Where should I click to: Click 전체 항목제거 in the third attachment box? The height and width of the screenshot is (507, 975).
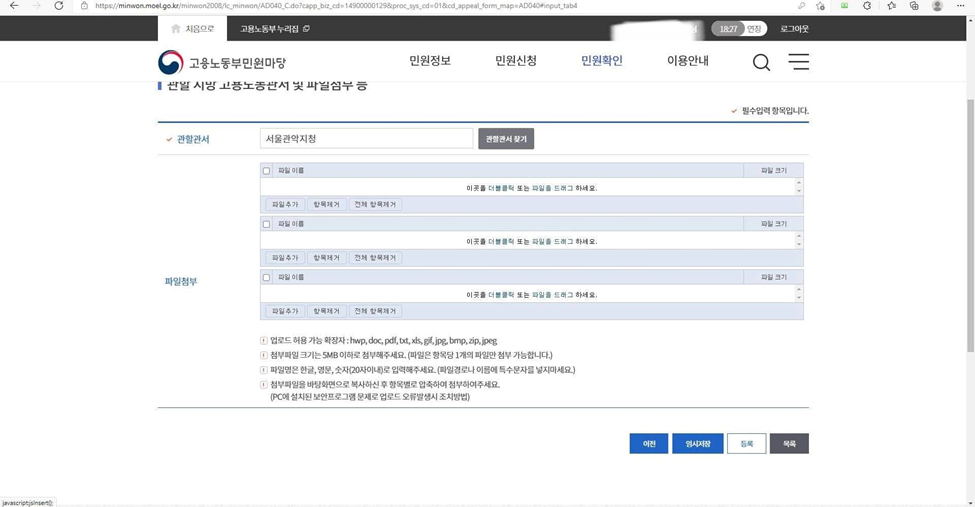pyautogui.click(x=375, y=311)
